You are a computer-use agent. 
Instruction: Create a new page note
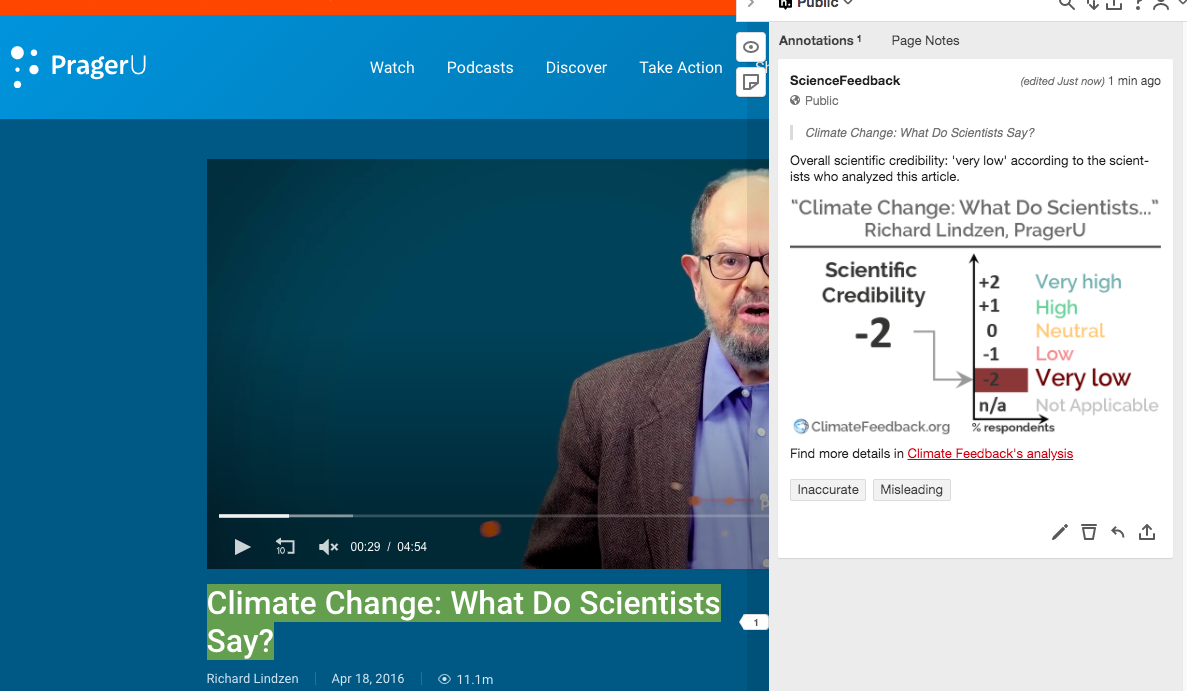(x=750, y=82)
